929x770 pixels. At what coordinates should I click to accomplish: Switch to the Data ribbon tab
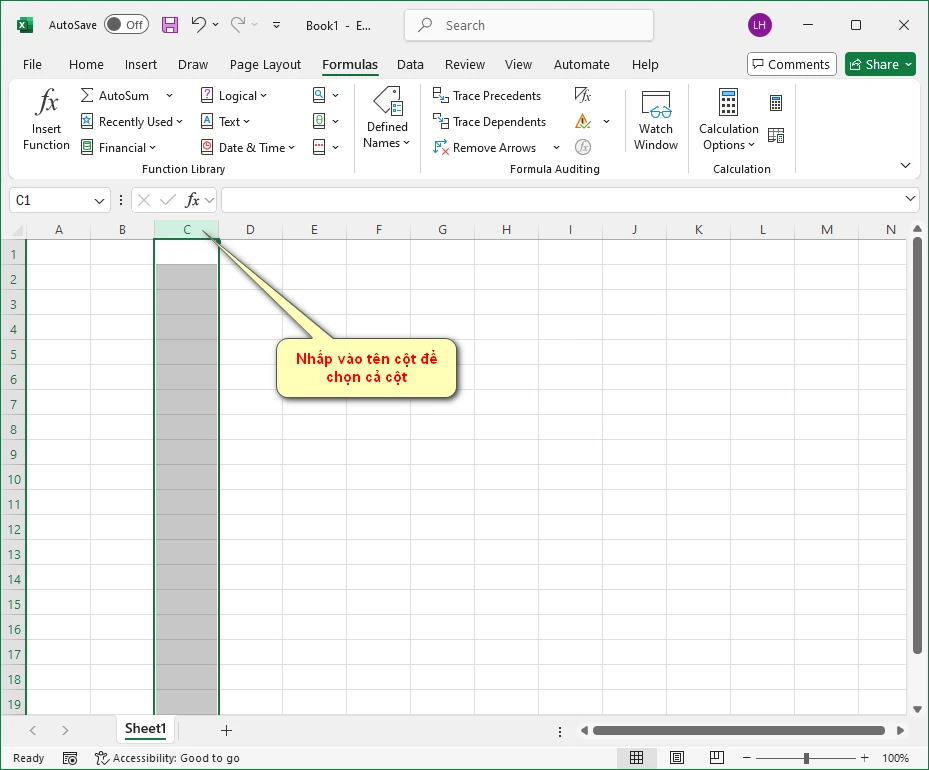pos(410,64)
